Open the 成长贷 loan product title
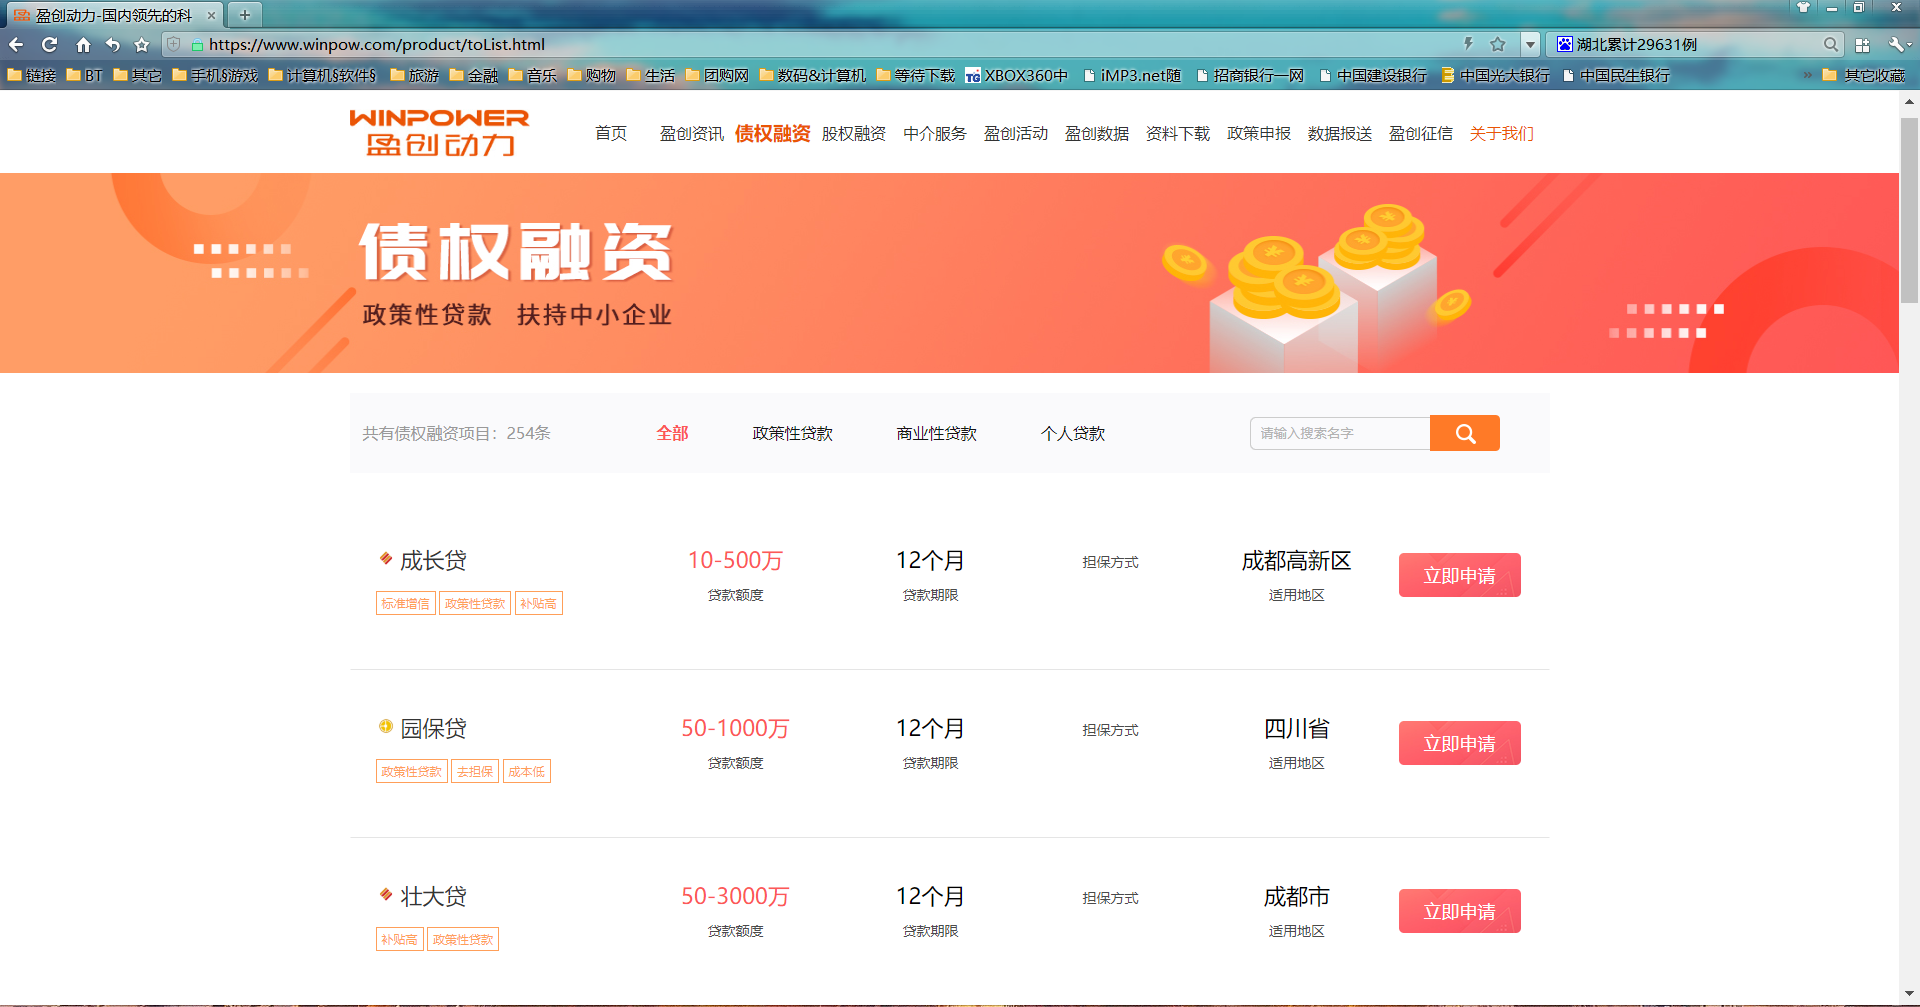 coord(433,561)
